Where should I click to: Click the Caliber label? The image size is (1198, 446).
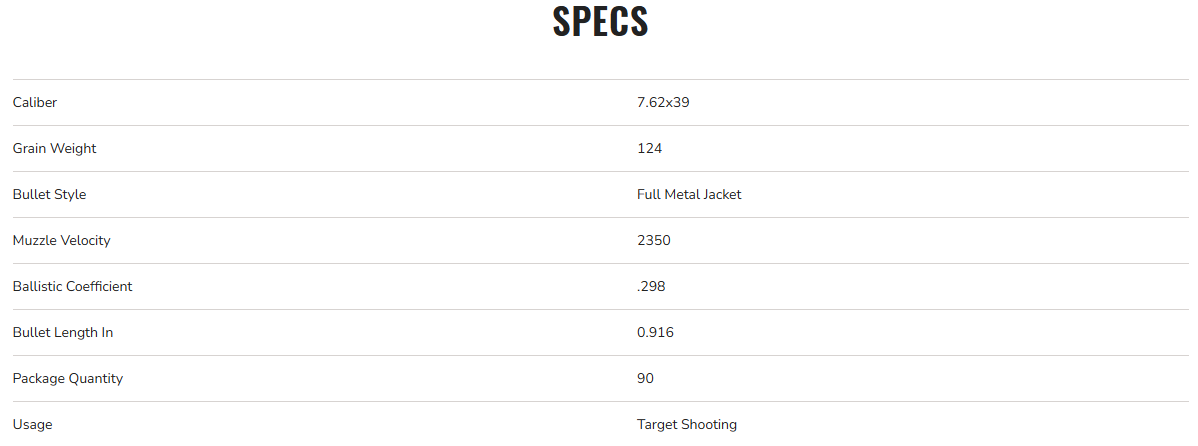pos(35,102)
